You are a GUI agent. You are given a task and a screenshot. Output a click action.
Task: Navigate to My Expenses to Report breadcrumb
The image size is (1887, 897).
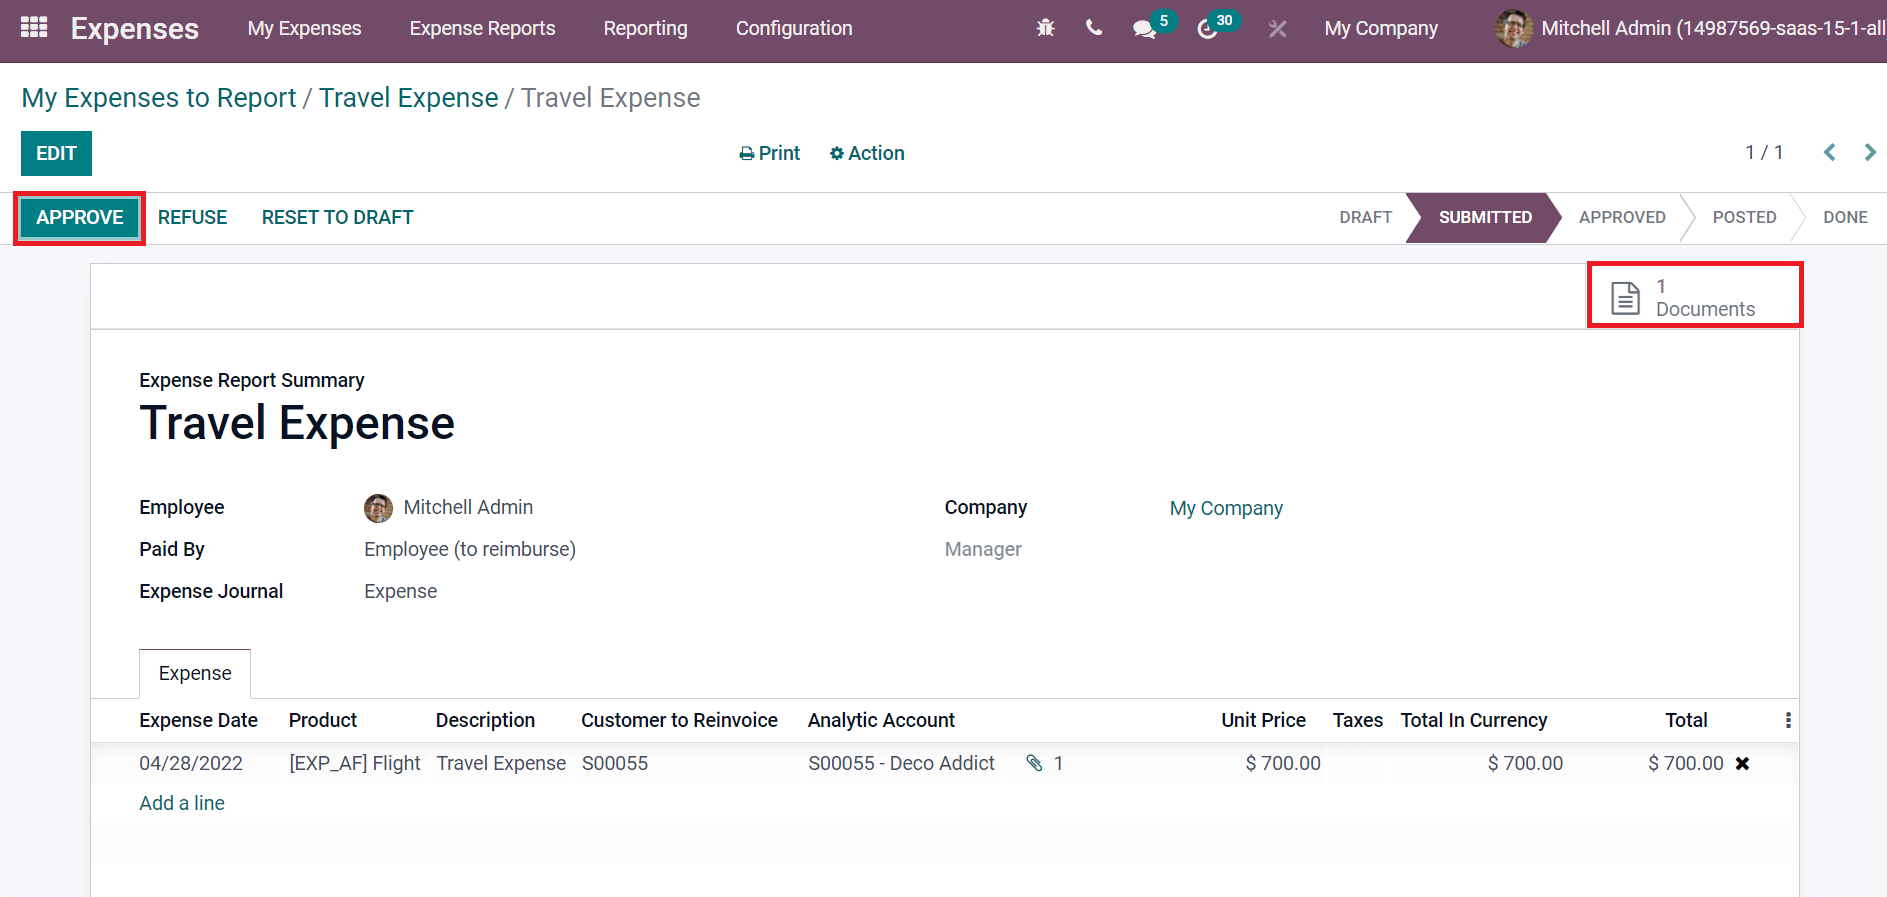click(x=159, y=98)
